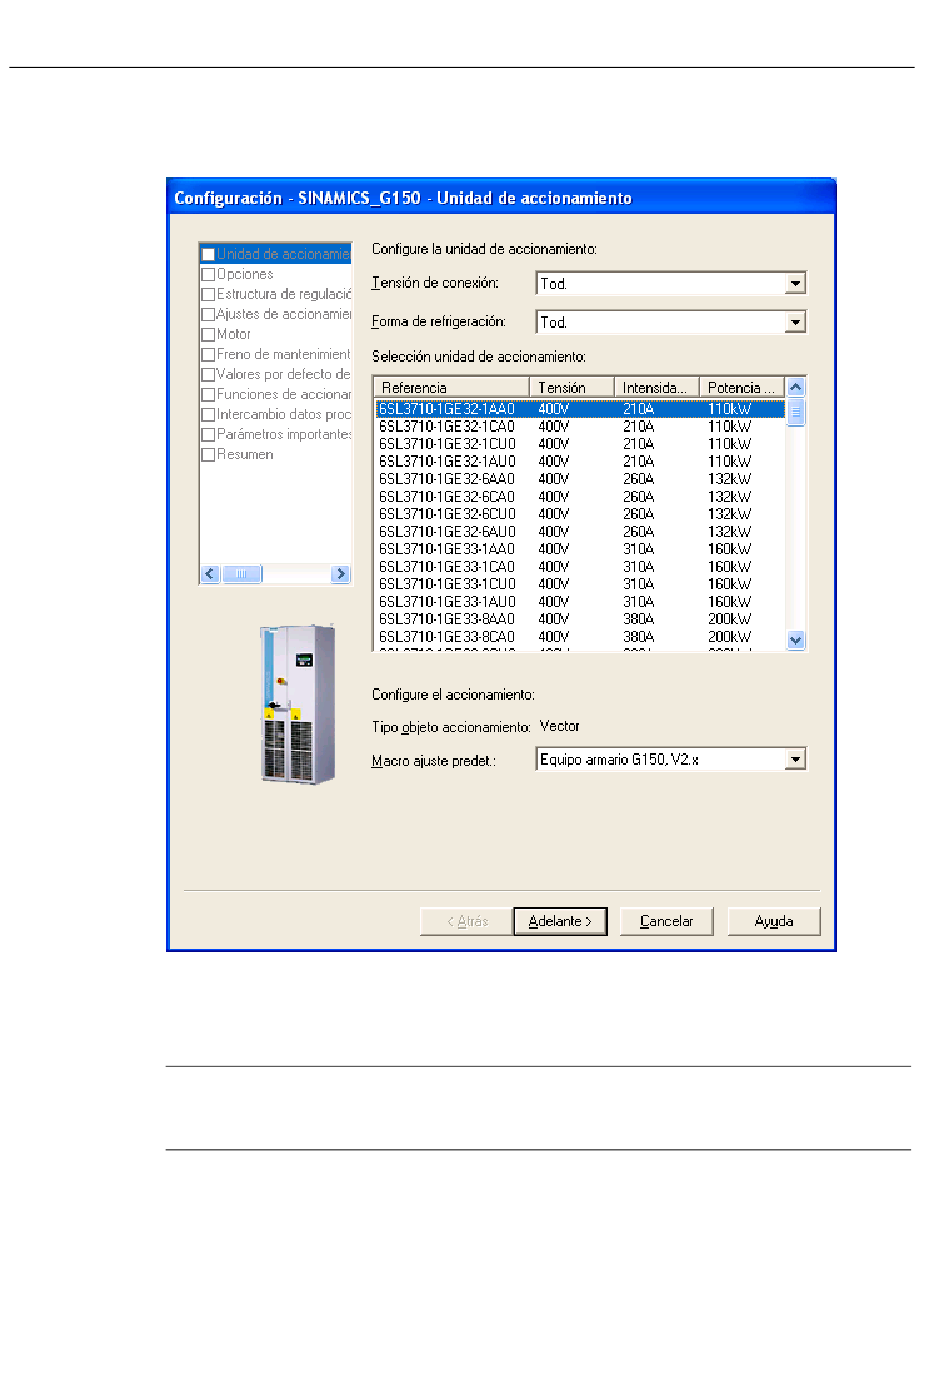Open the Tensión de conexión dropdown
Viewport: 950px width, 1397px height.
795,284
